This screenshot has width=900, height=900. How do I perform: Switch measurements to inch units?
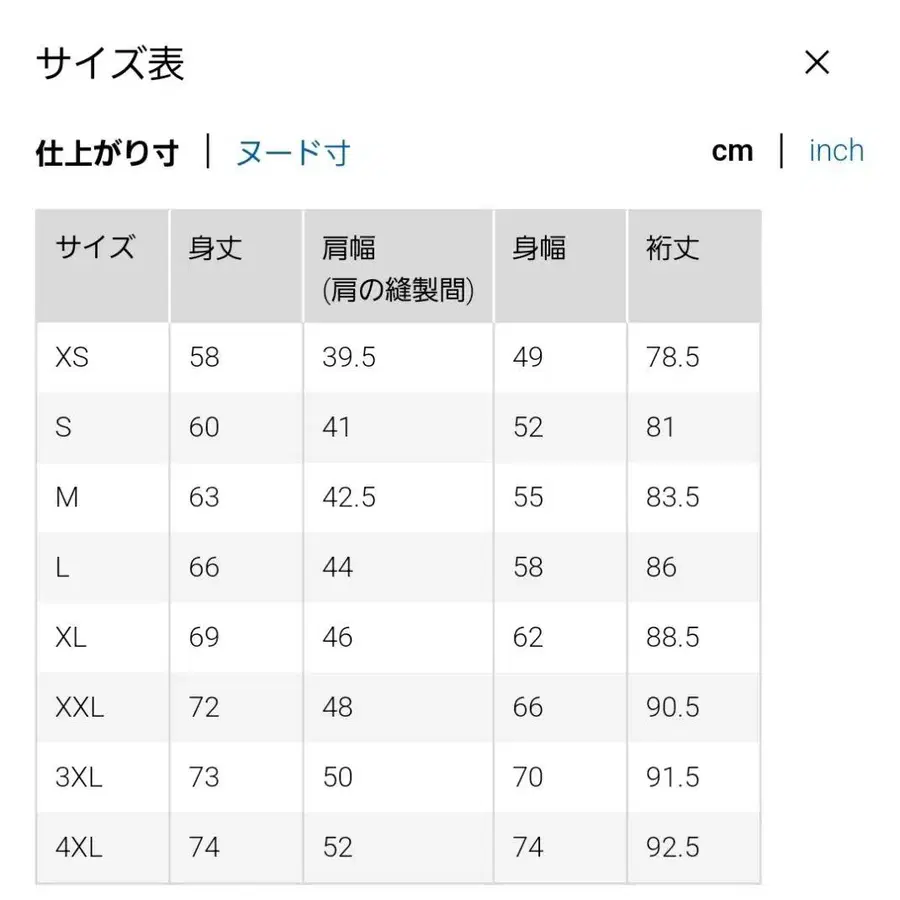836,150
